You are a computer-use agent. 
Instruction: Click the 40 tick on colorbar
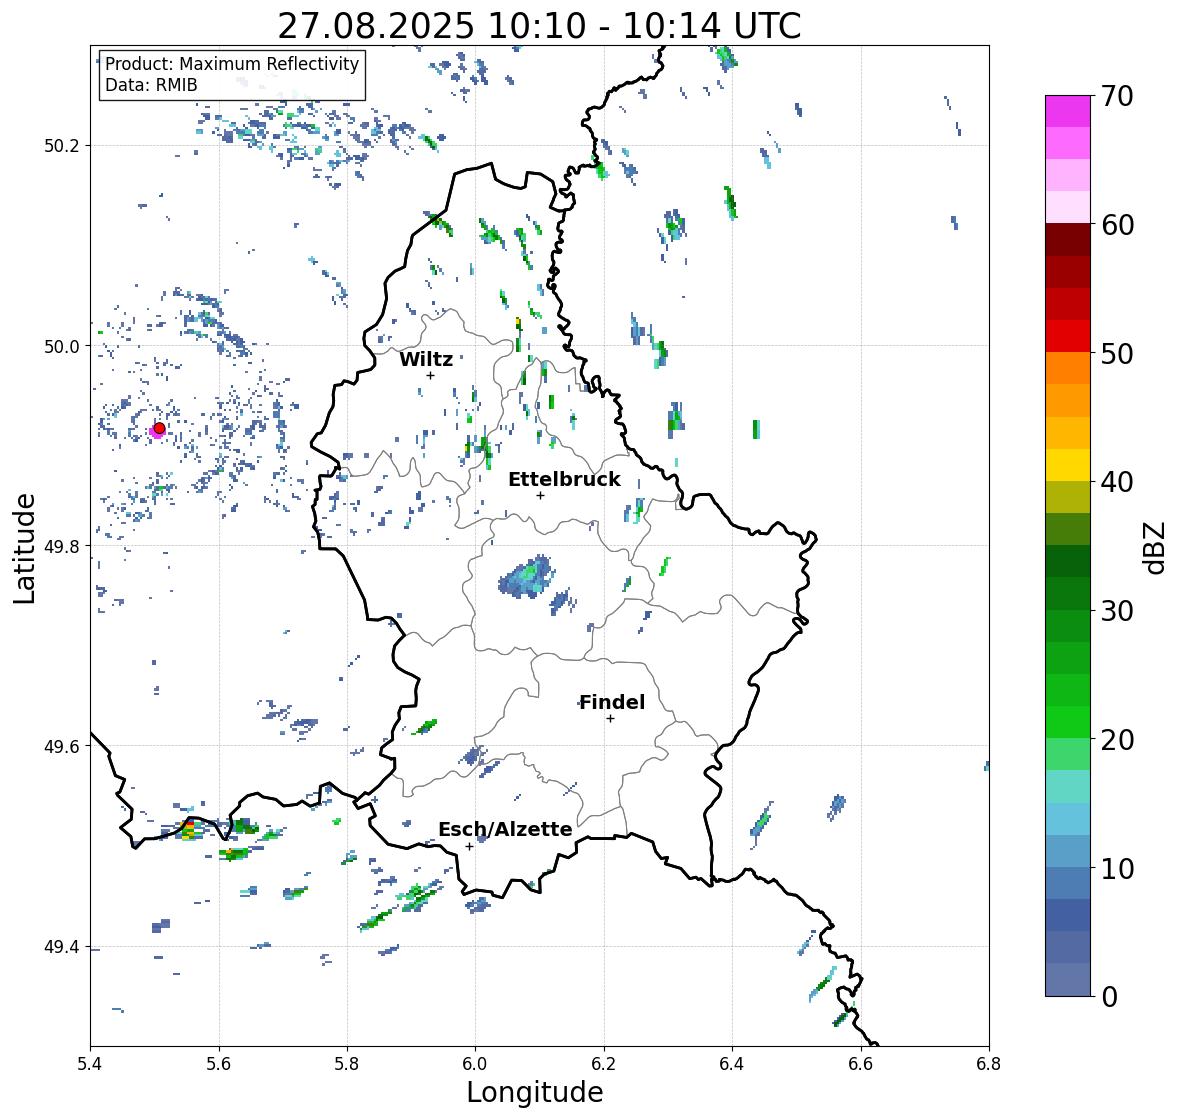(x=1117, y=482)
